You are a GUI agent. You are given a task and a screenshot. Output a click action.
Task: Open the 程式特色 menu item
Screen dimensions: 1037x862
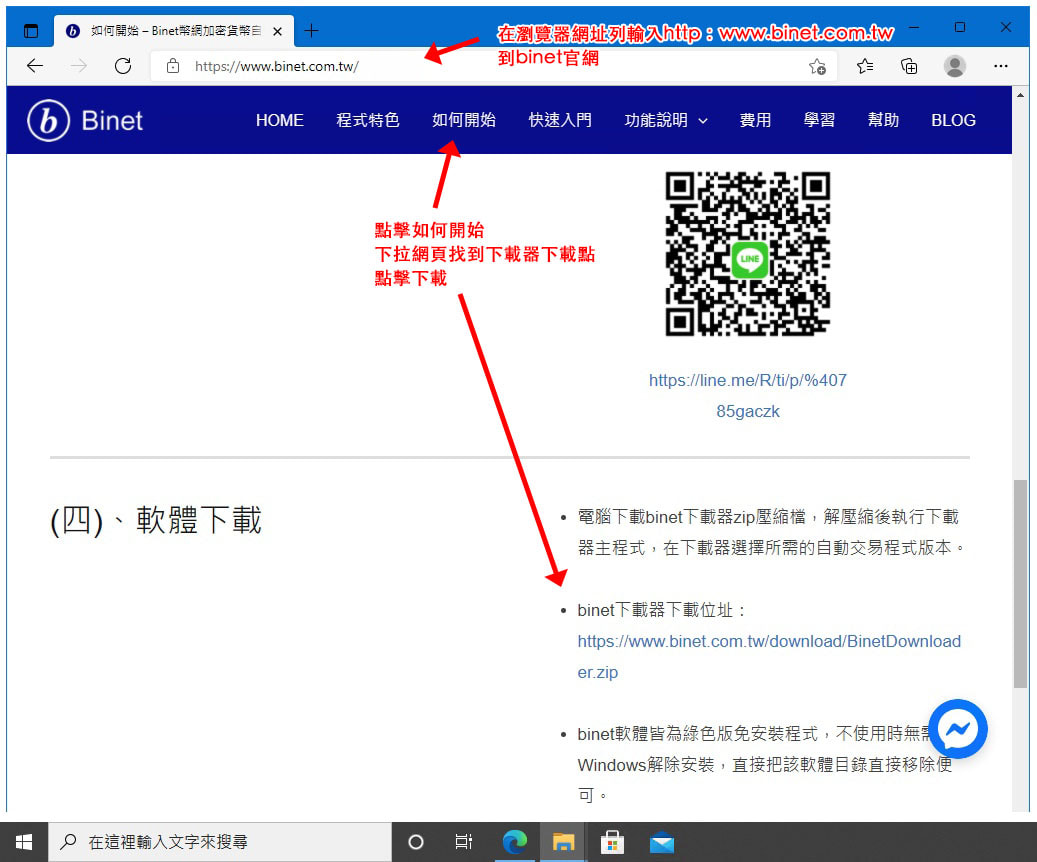point(368,120)
